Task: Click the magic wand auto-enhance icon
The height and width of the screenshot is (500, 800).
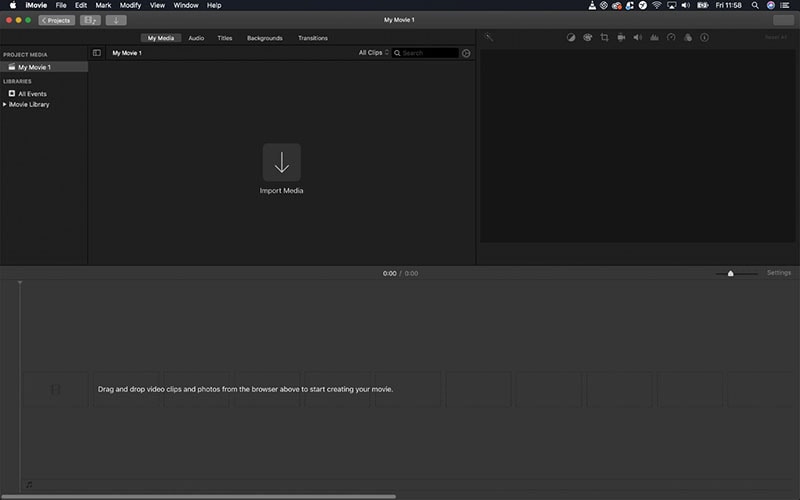Action: tap(488, 37)
